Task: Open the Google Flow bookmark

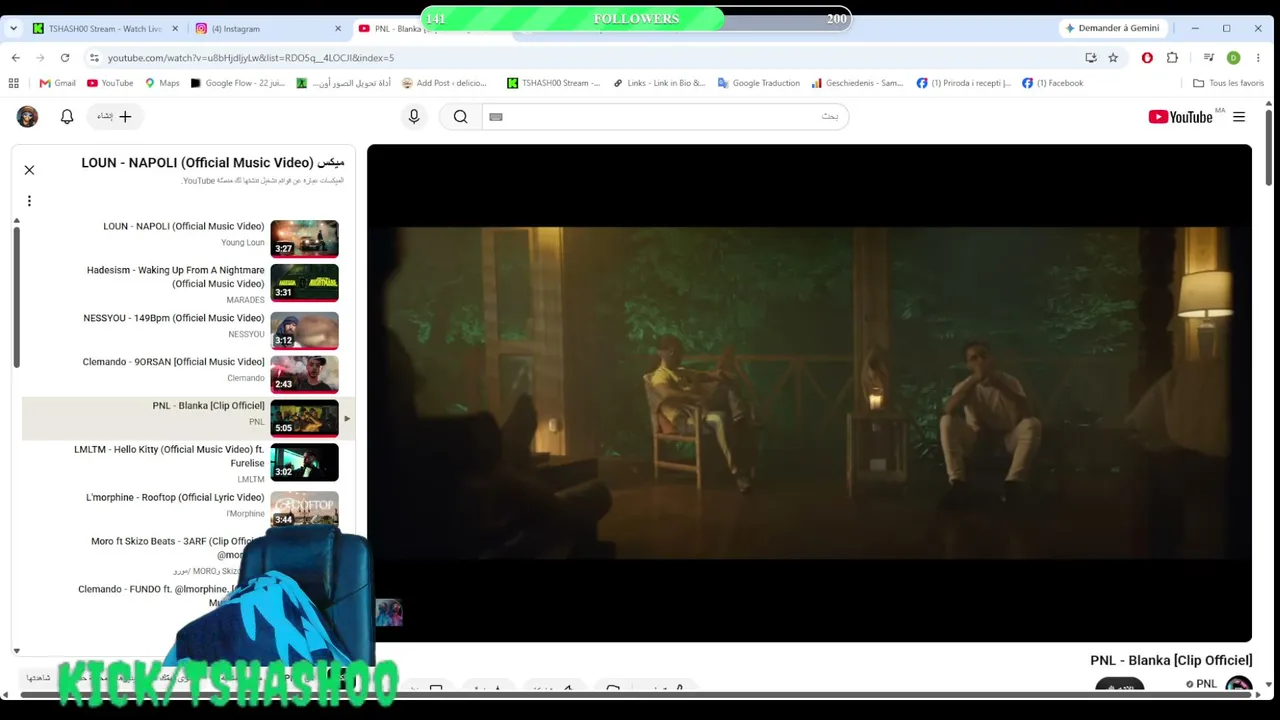Action: (238, 83)
